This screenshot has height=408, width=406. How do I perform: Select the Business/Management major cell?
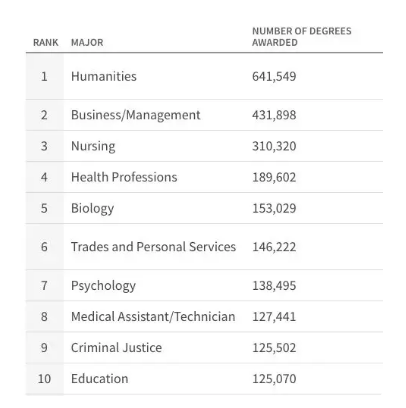point(136,115)
